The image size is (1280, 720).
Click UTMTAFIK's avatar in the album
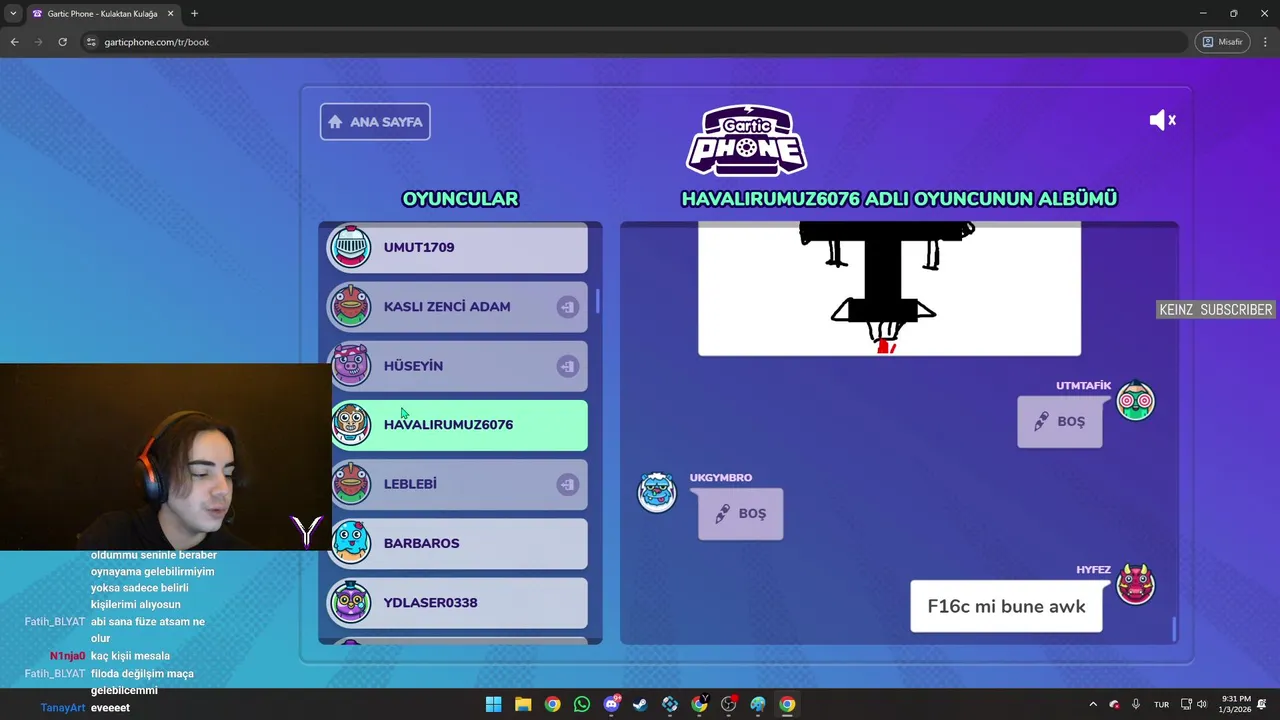pyautogui.click(x=1135, y=401)
